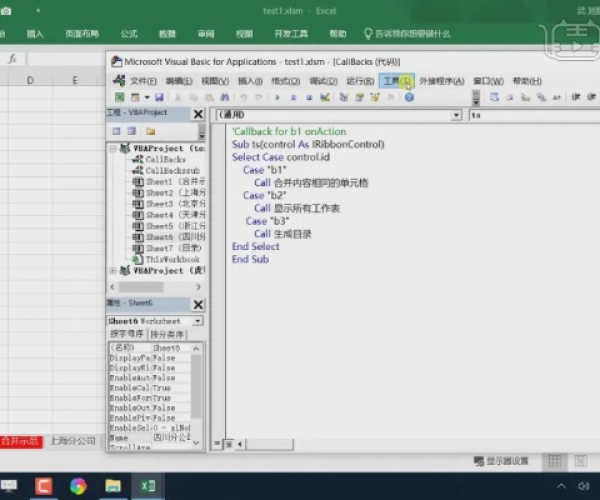Open Properties Window from toolbar icon

point(359,97)
